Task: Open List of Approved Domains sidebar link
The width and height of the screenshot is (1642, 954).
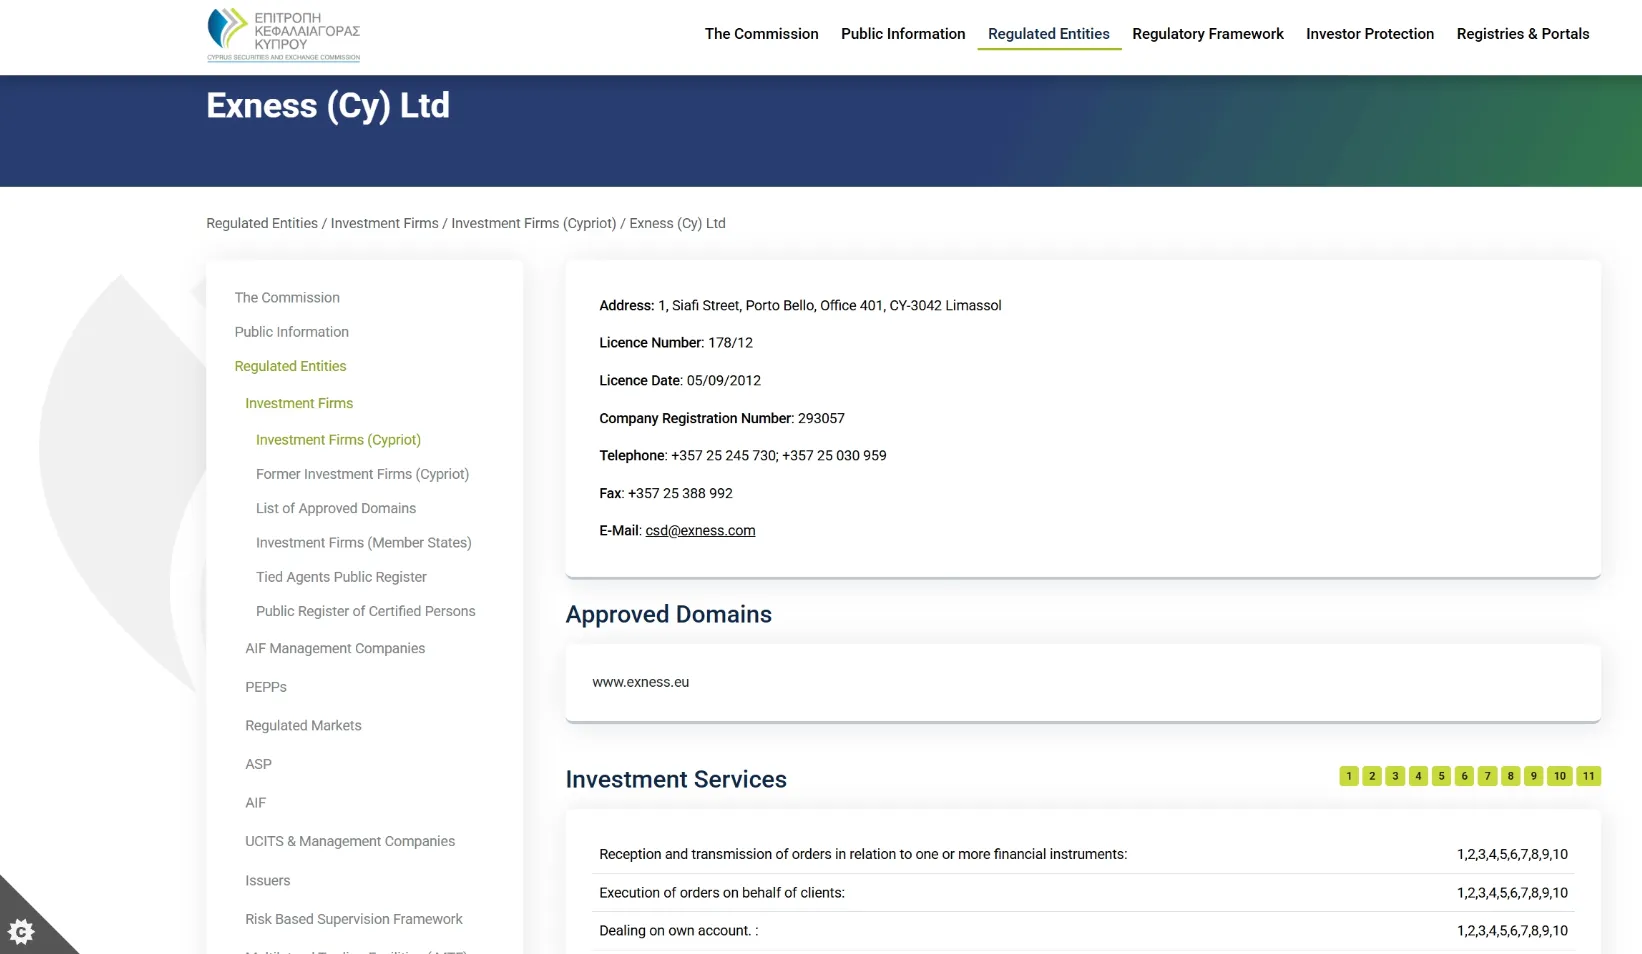Action: [336, 508]
